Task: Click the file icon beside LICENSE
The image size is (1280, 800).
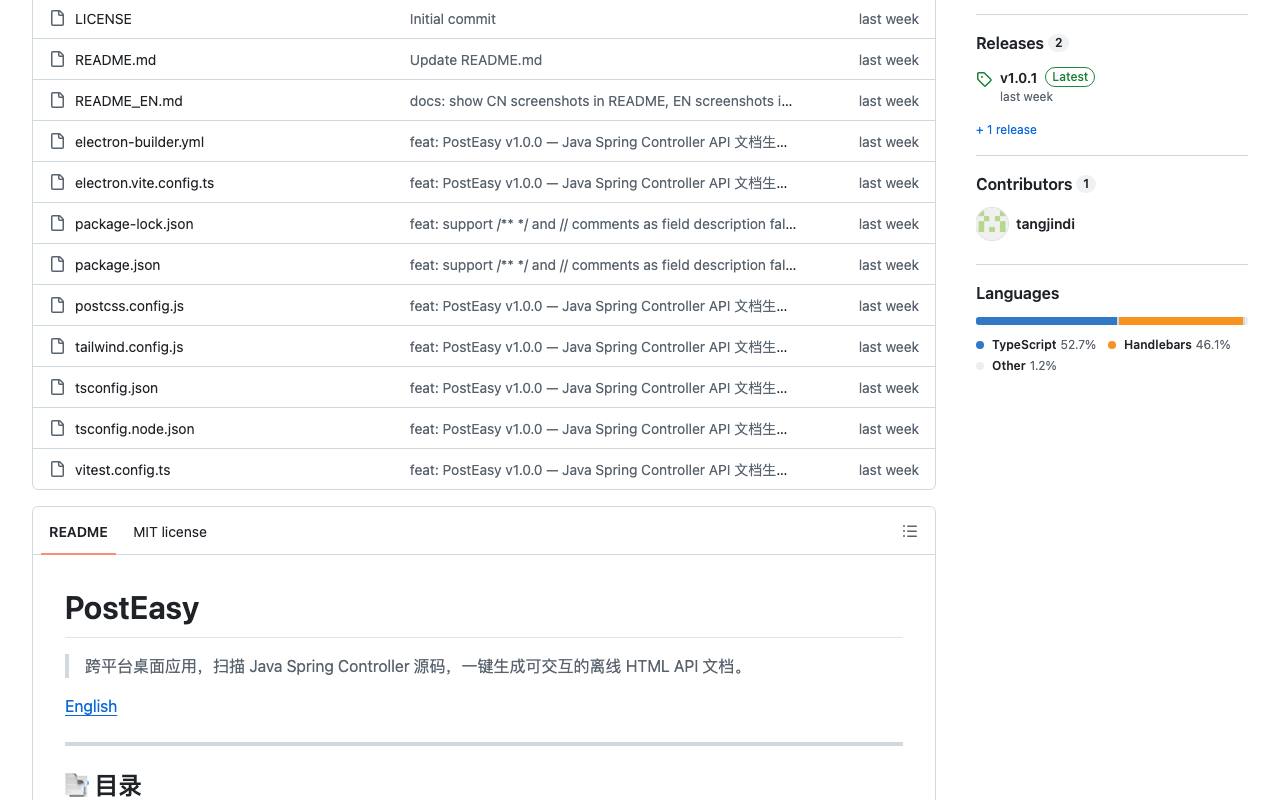Action: tap(57, 19)
